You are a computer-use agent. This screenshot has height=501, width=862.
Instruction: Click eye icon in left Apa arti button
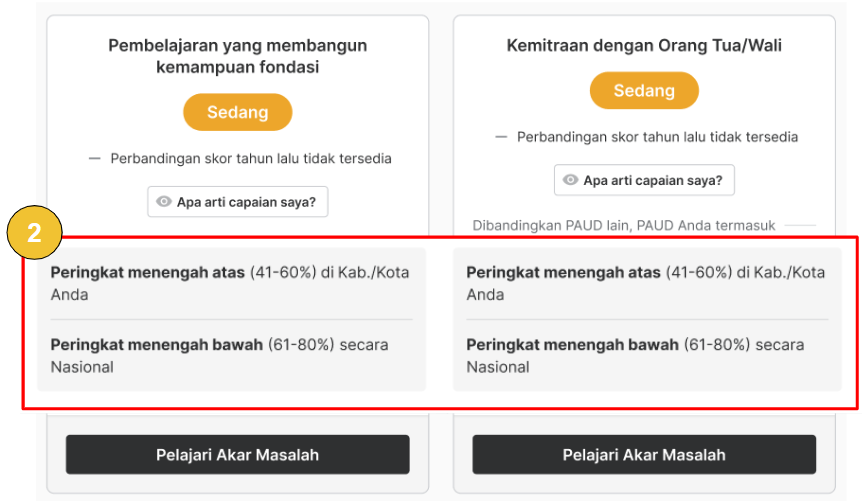(163, 201)
